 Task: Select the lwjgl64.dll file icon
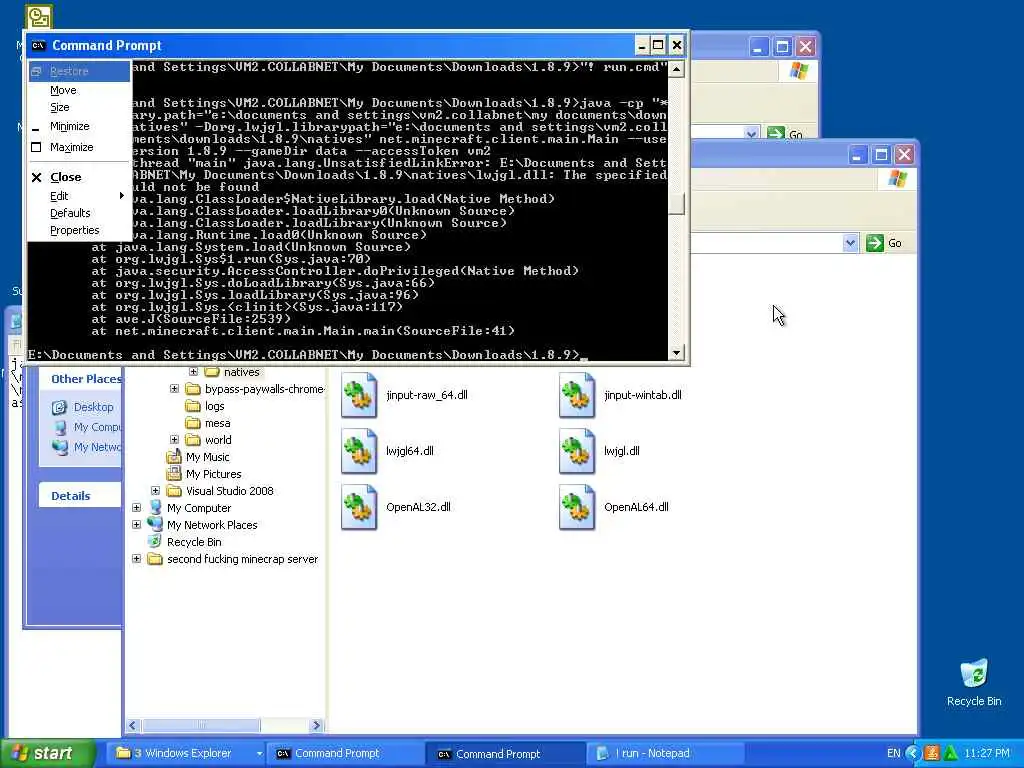click(359, 451)
